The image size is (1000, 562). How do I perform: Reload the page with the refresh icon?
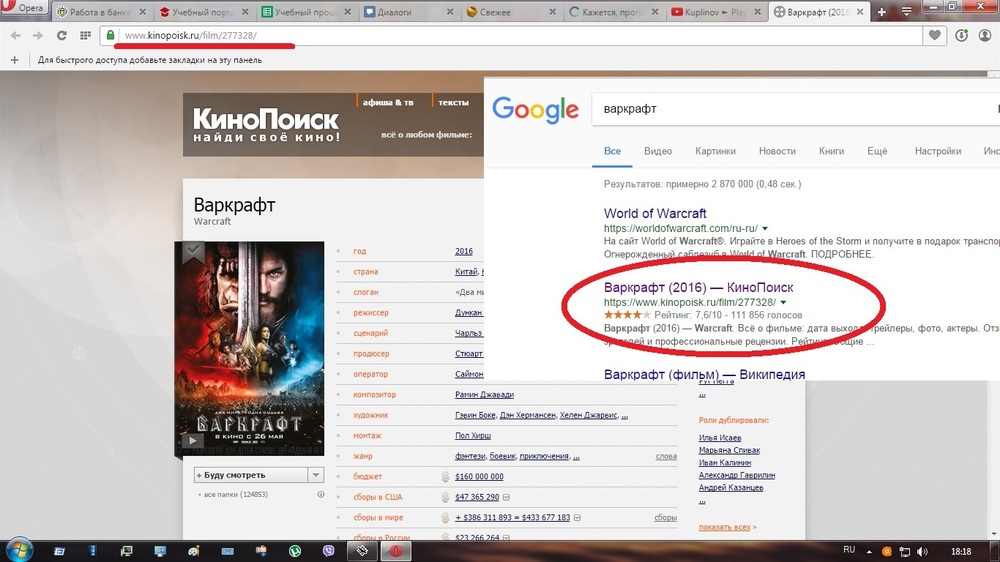pos(61,36)
